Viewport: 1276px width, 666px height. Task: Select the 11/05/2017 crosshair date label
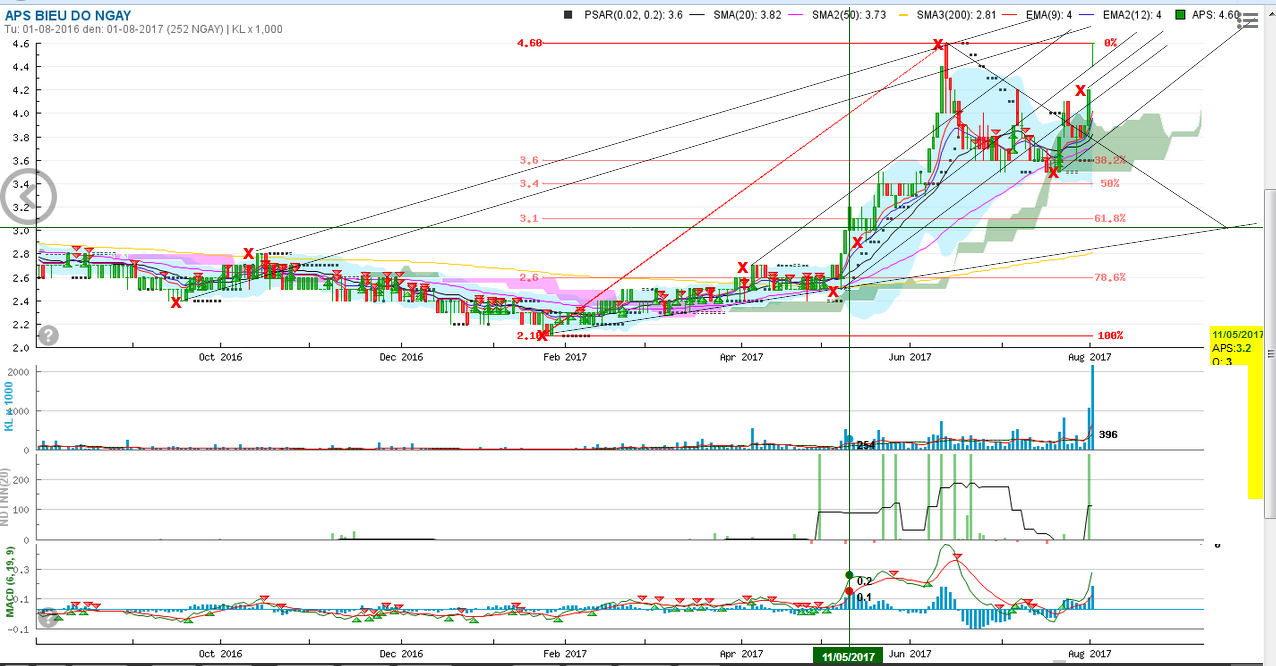click(849, 656)
